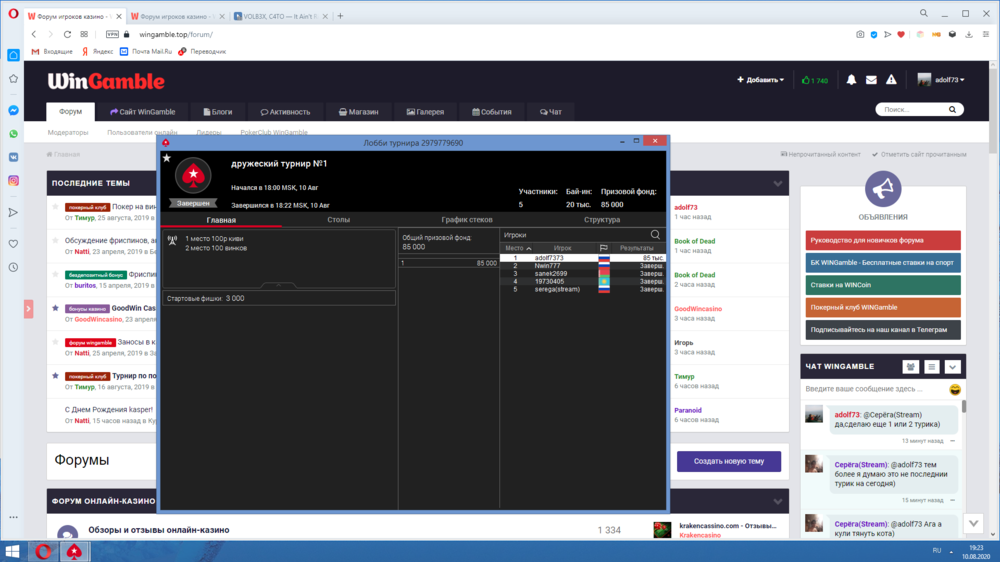The image size is (1000, 562).
Task: Click the chat users list icon
Action: 911,367
